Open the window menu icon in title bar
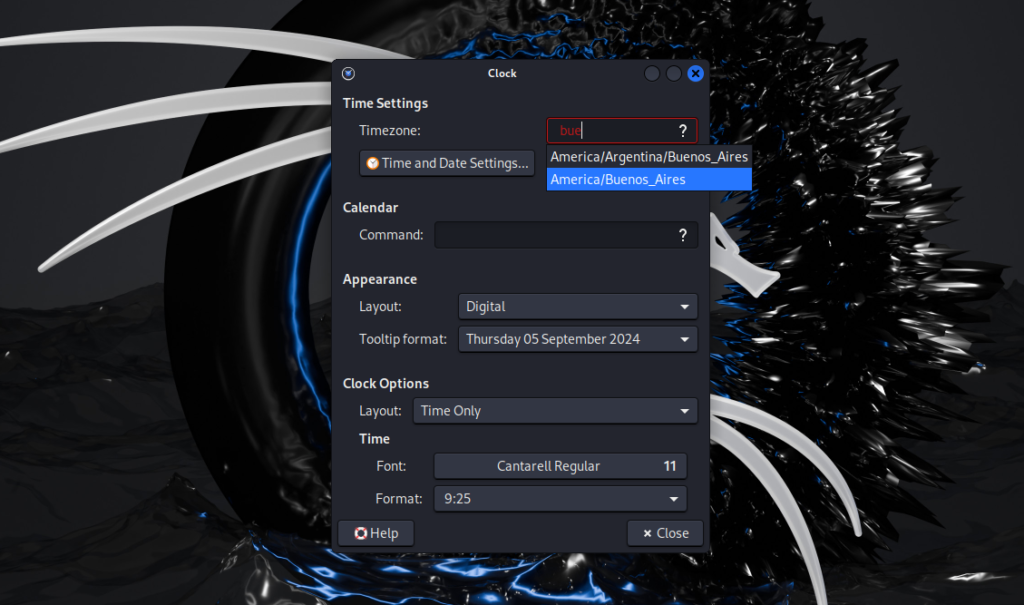Viewport: 1024px width, 605px height. tap(348, 73)
